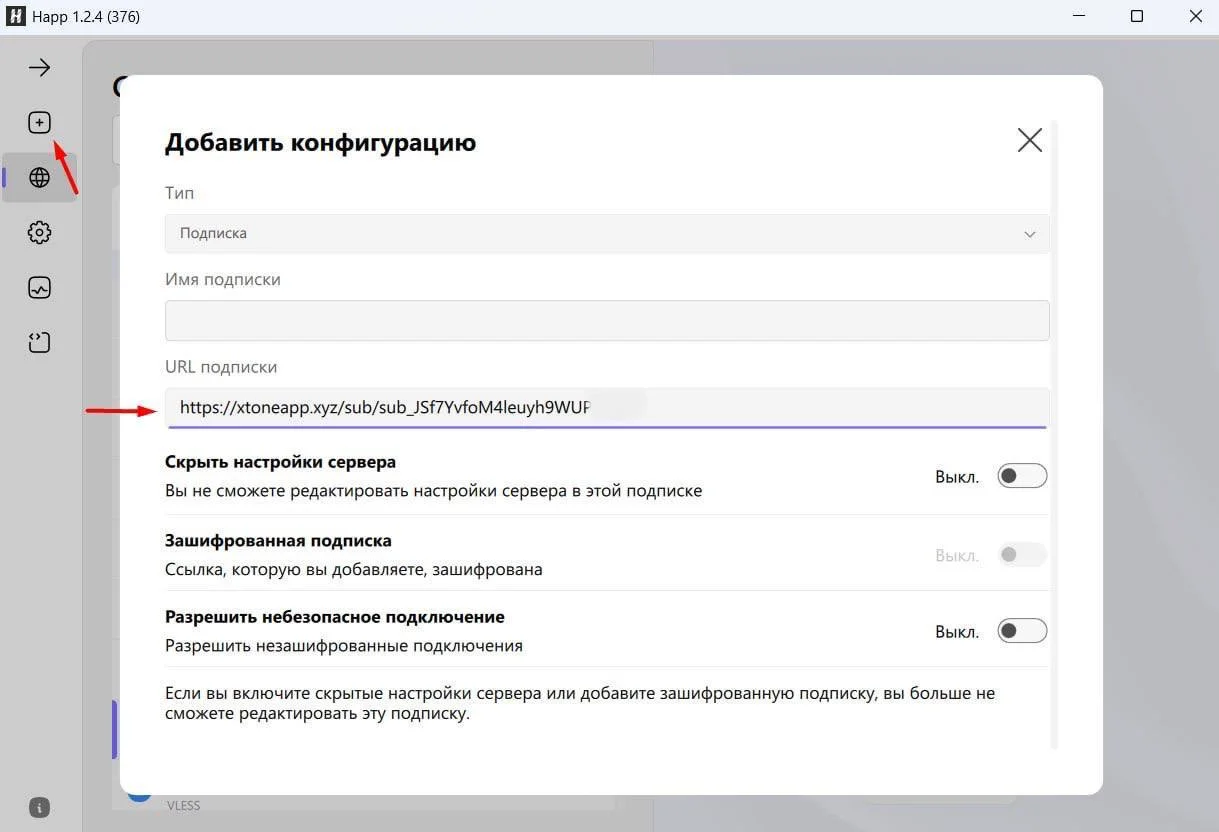Image resolution: width=1219 pixels, height=832 pixels.
Task: Toggle the Скрыть настройки сервера switch
Action: click(x=1021, y=476)
